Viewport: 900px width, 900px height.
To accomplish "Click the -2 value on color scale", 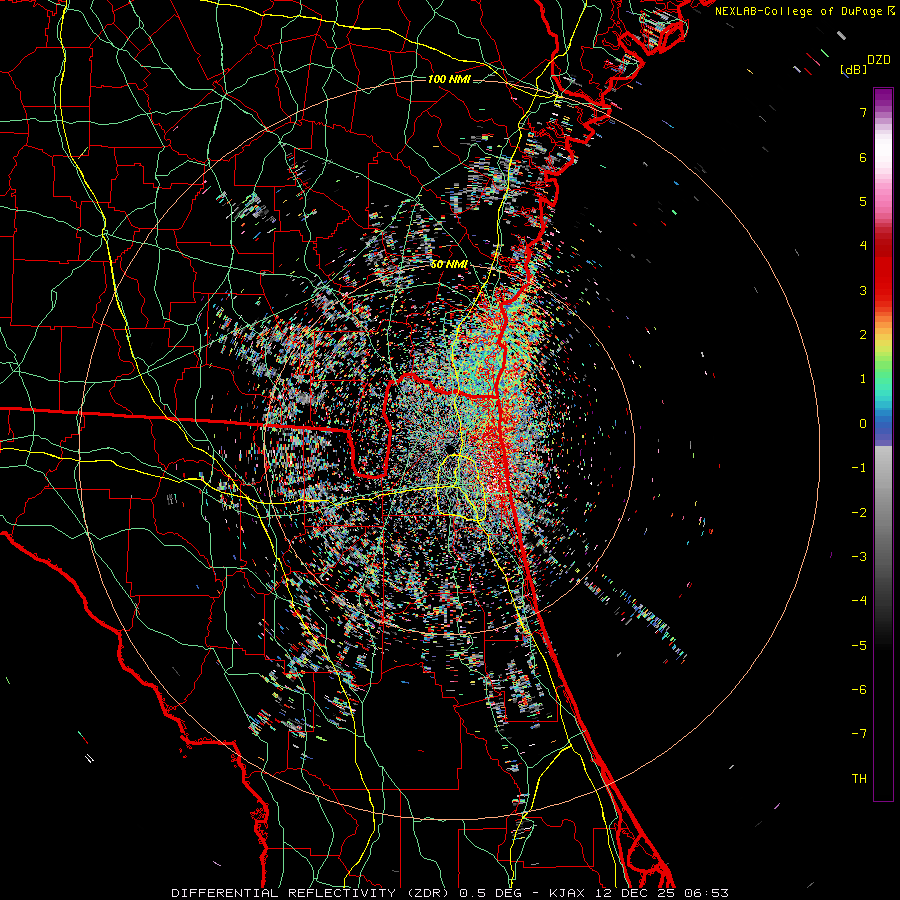I will (859, 512).
